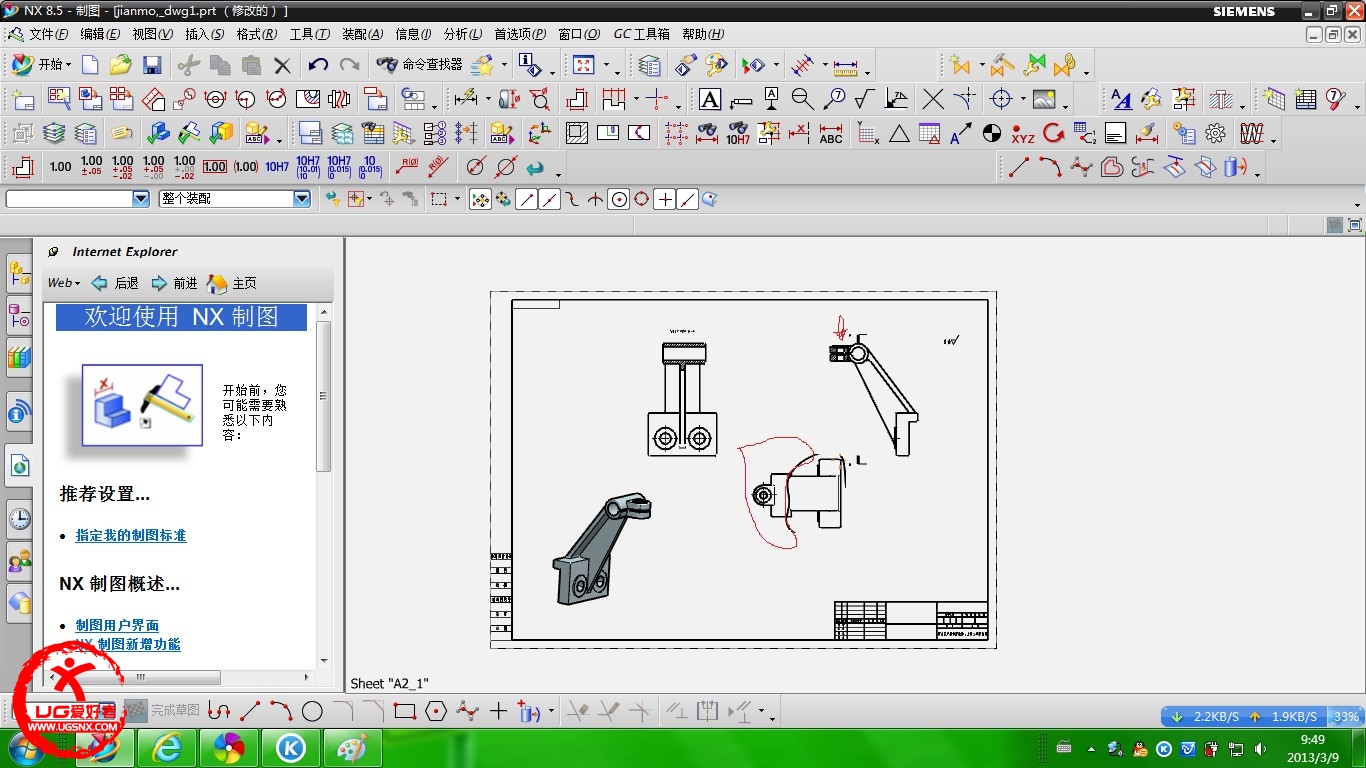The image size is (1366, 768).
Task: Click the 命令查找器 binoculars icon
Action: click(x=387, y=66)
